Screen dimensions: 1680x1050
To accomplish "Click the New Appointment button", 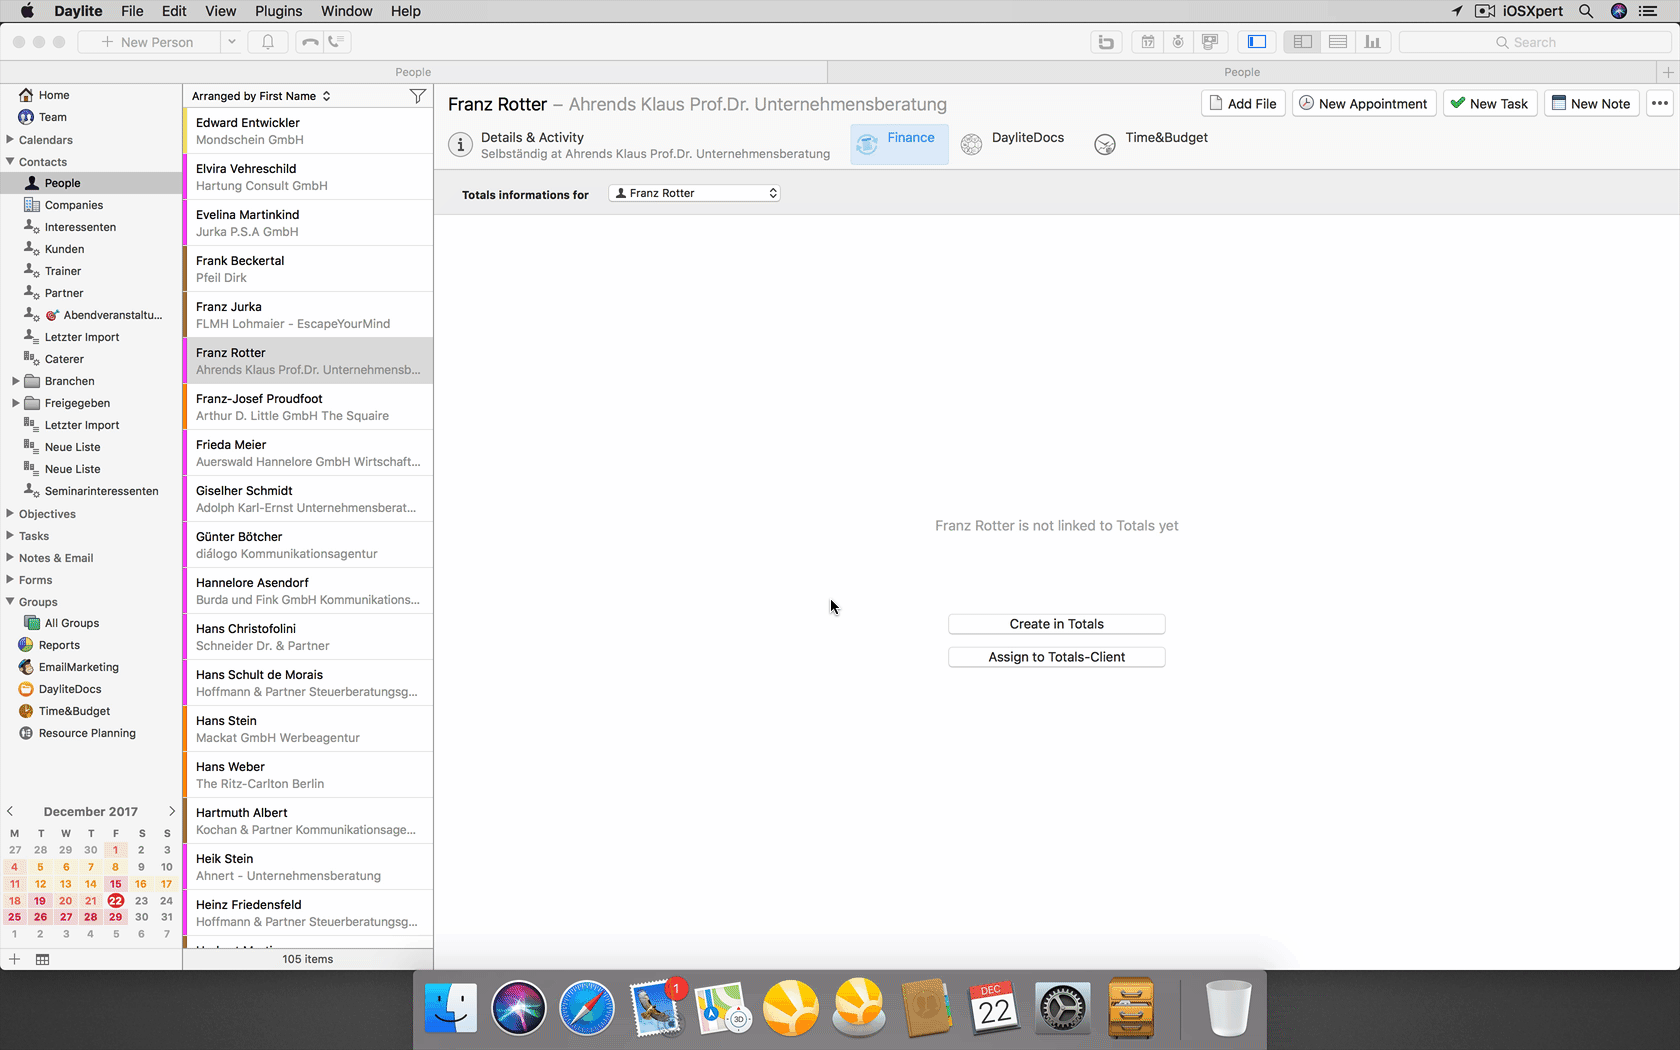I will (x=1364, y=103).
